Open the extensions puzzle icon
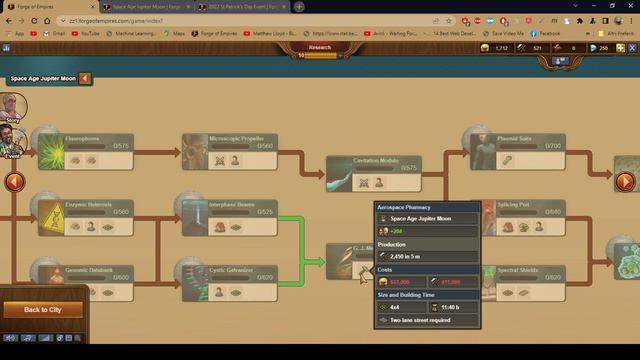This screenshot has width=640, height=360. pos(580,21)
